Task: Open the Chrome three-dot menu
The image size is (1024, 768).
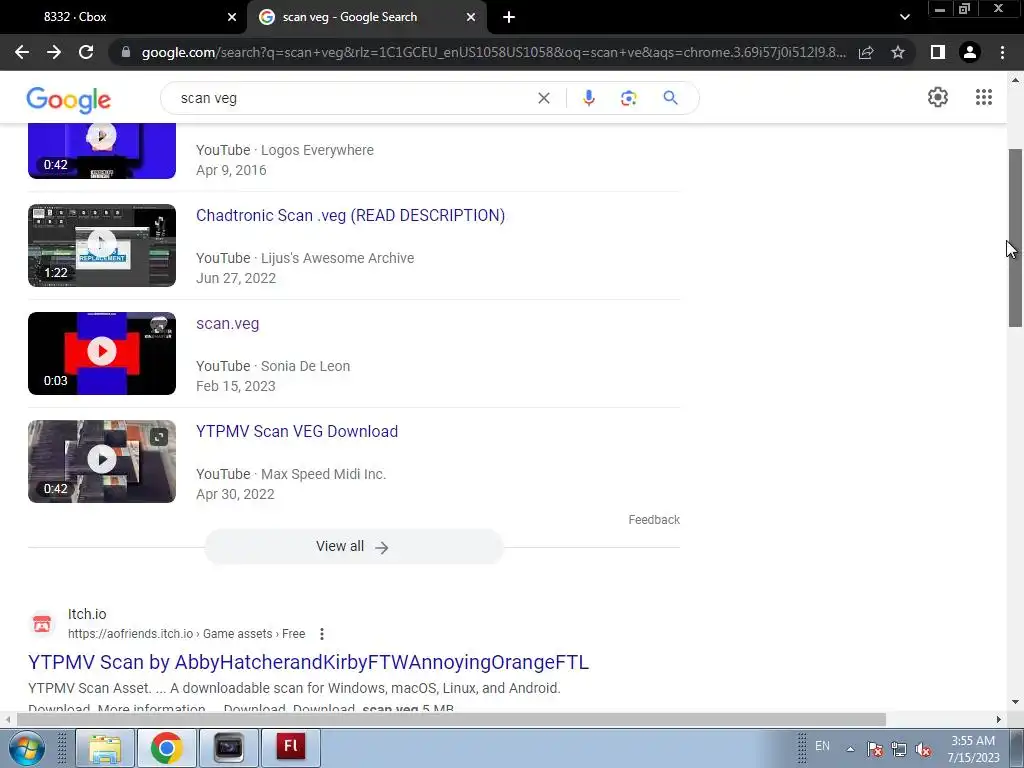Action: click(x=1002, y=52)
